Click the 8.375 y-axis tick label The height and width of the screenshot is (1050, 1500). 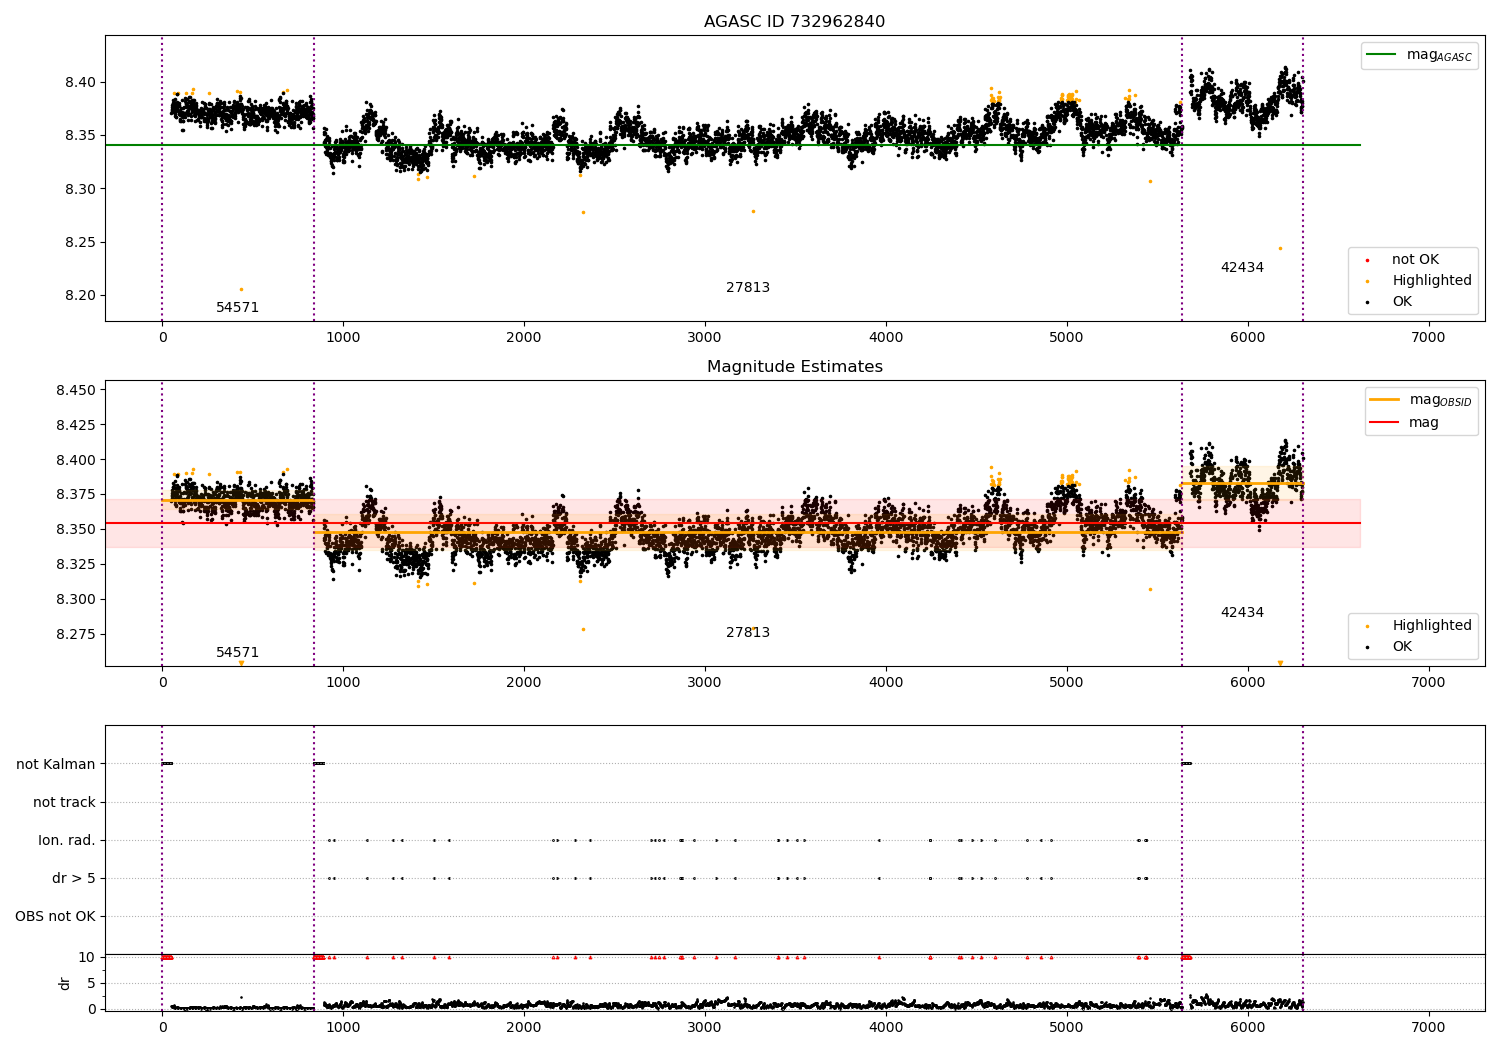pos(76,495)
